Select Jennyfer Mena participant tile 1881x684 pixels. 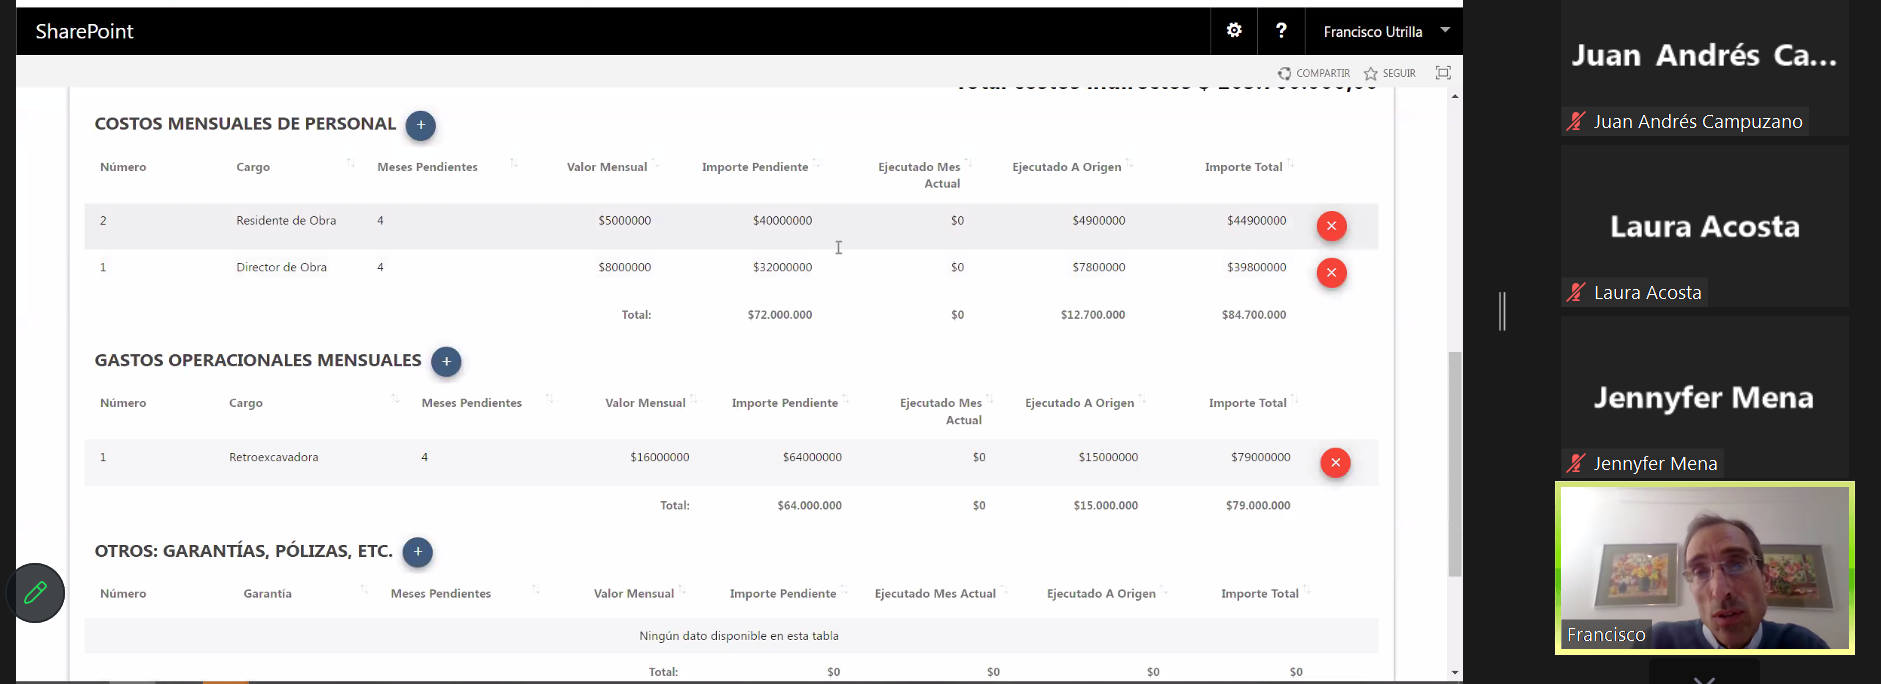click(x=1705, y=397)
